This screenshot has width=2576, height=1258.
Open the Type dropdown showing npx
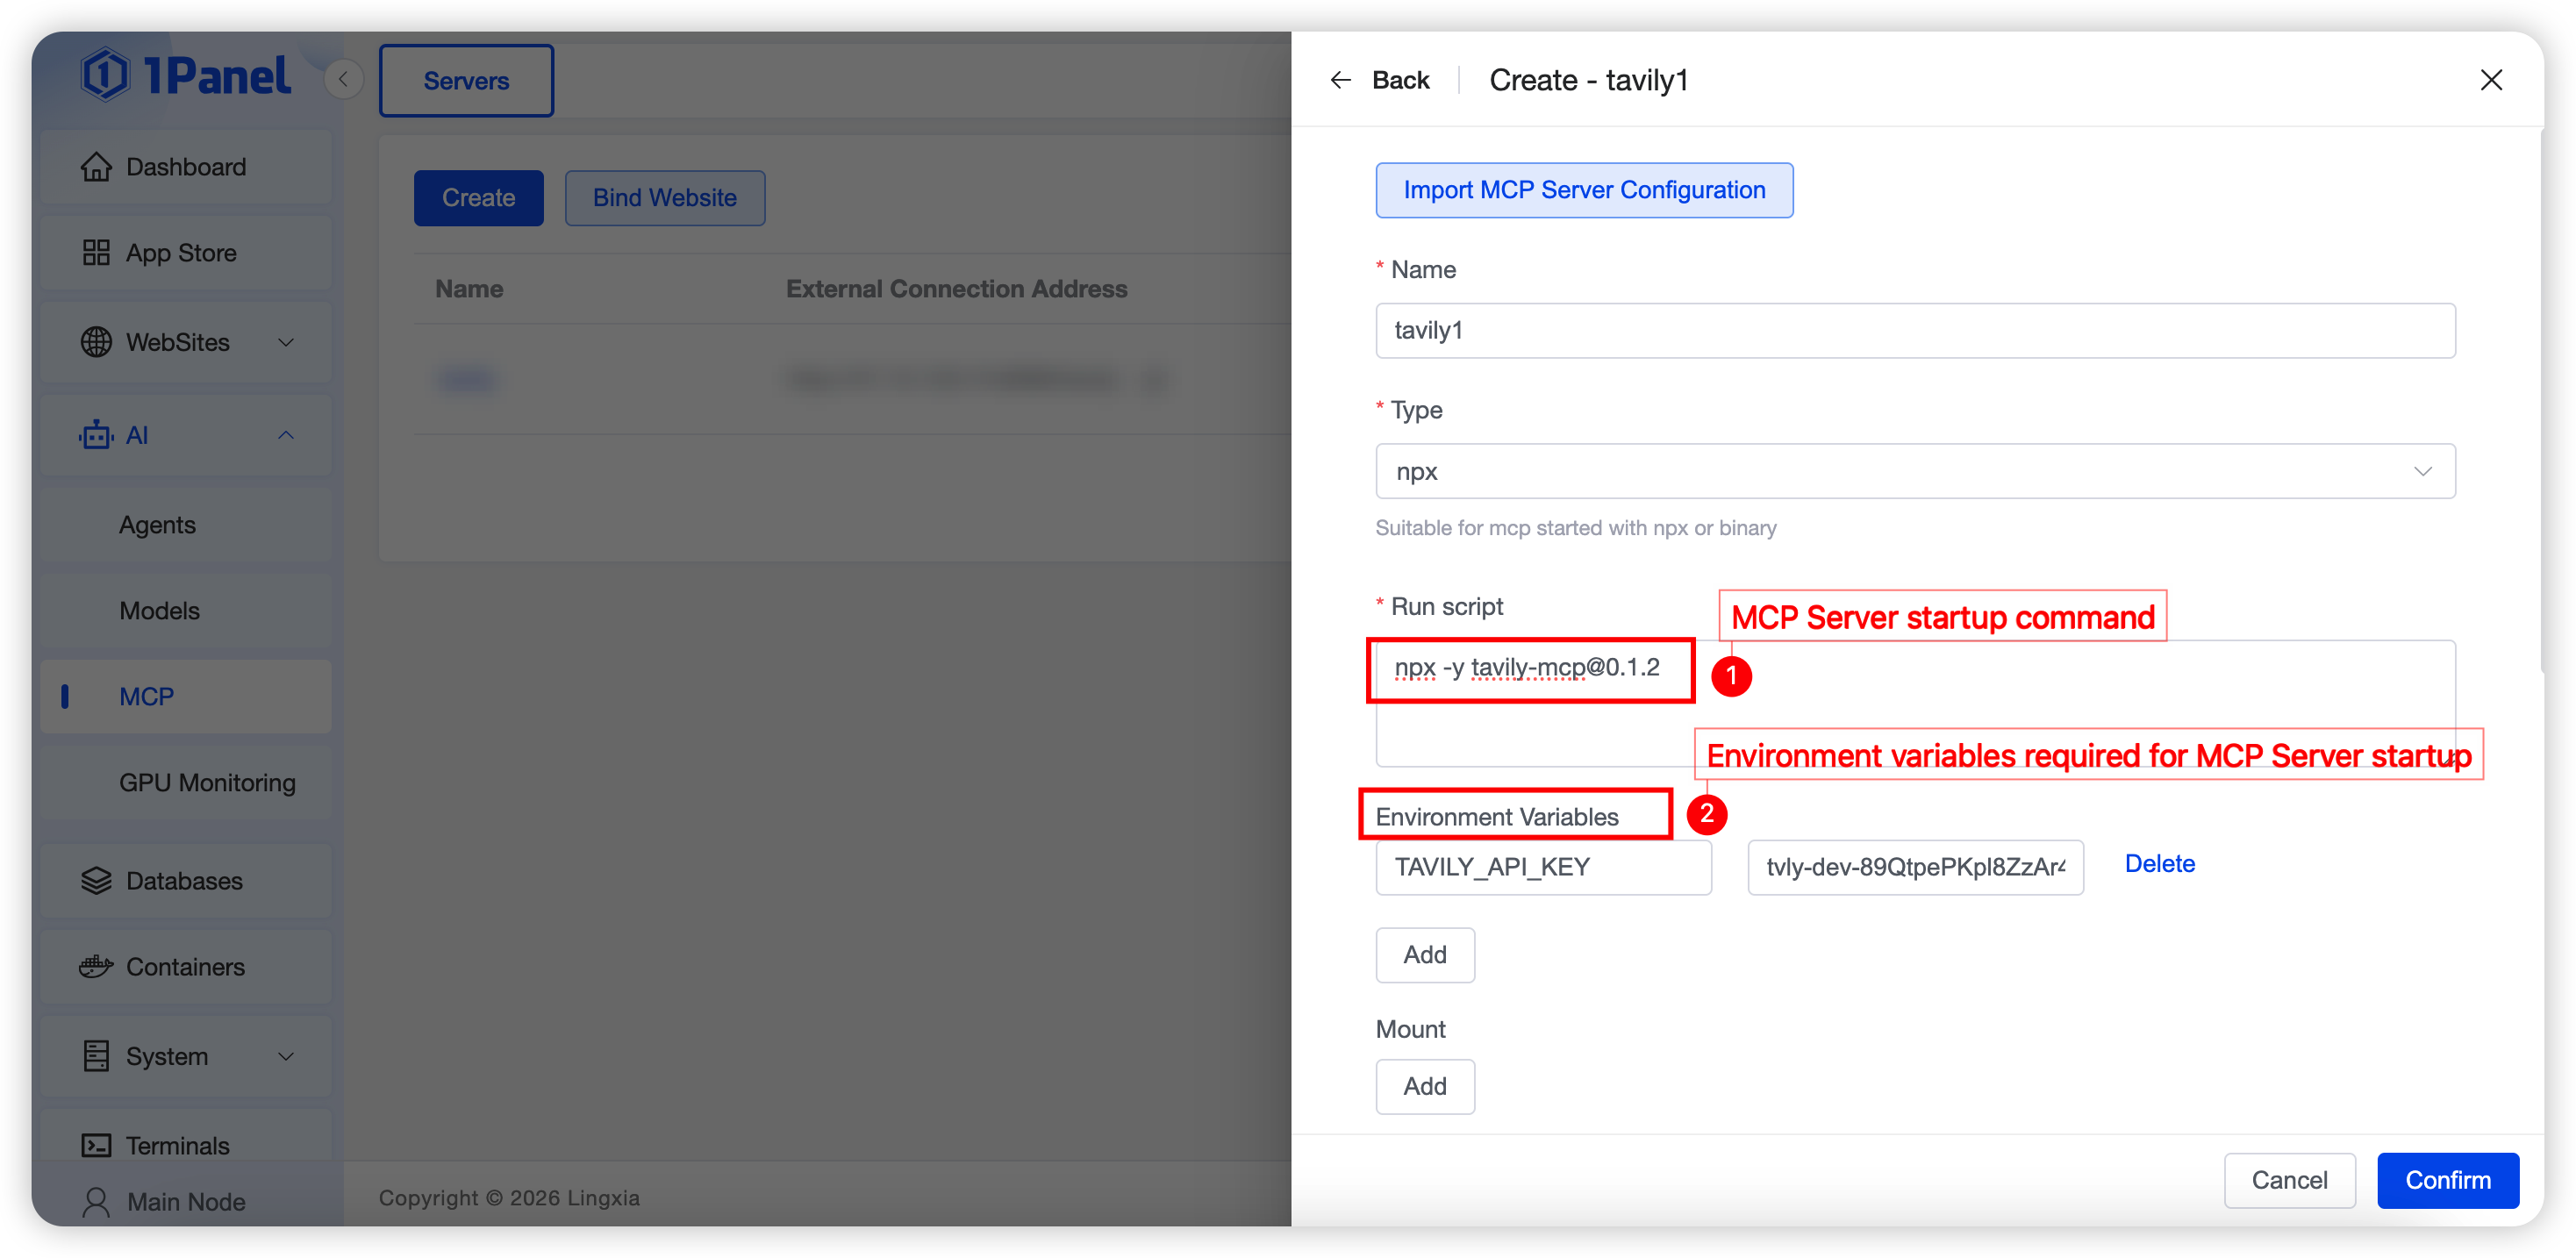coord(1914,471)
